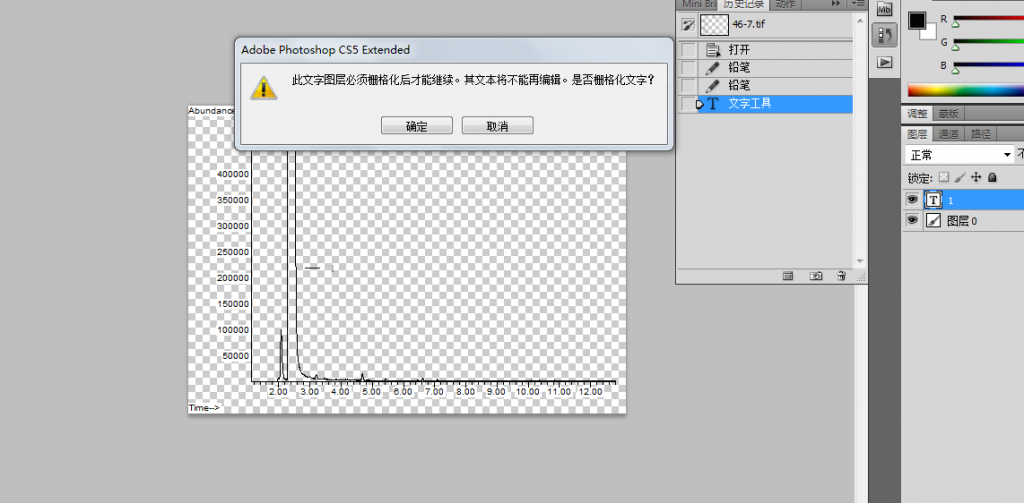Pick a color from the spectrum ramp
1024x503 pixels.
(x=966, y=90)
